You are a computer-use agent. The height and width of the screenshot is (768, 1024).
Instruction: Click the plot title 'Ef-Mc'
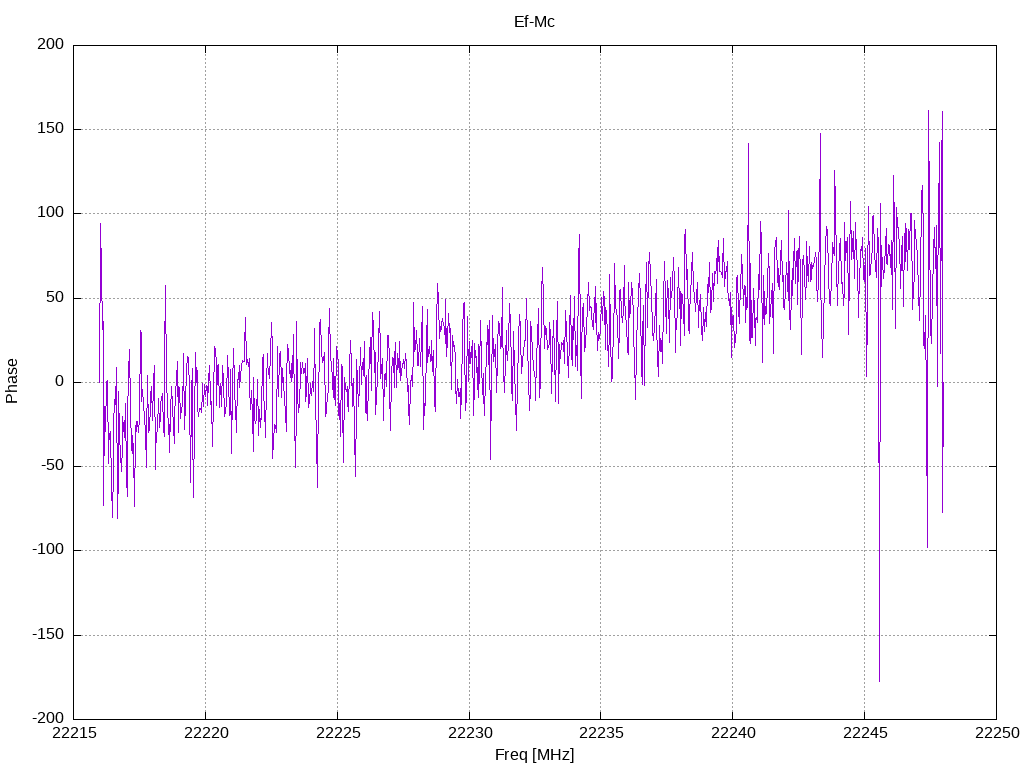pos(534,22)
